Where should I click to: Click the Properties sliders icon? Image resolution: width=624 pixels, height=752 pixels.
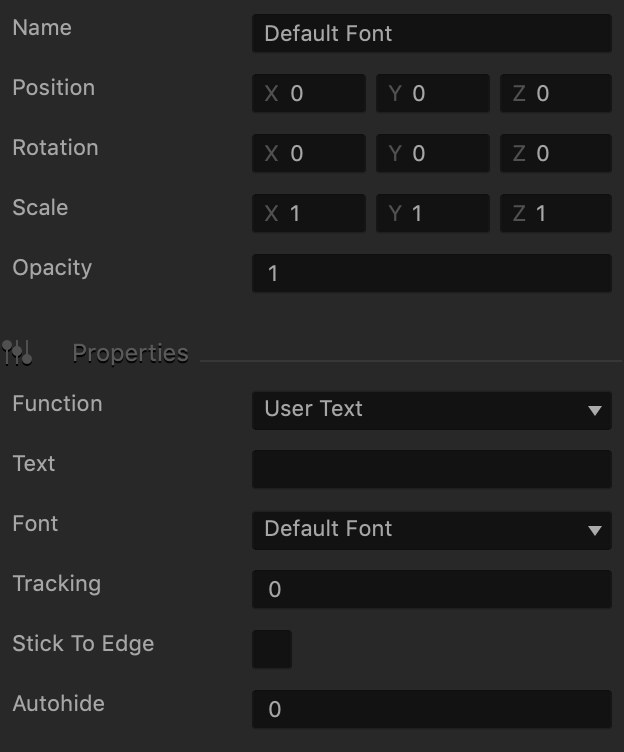coord(17,353)
